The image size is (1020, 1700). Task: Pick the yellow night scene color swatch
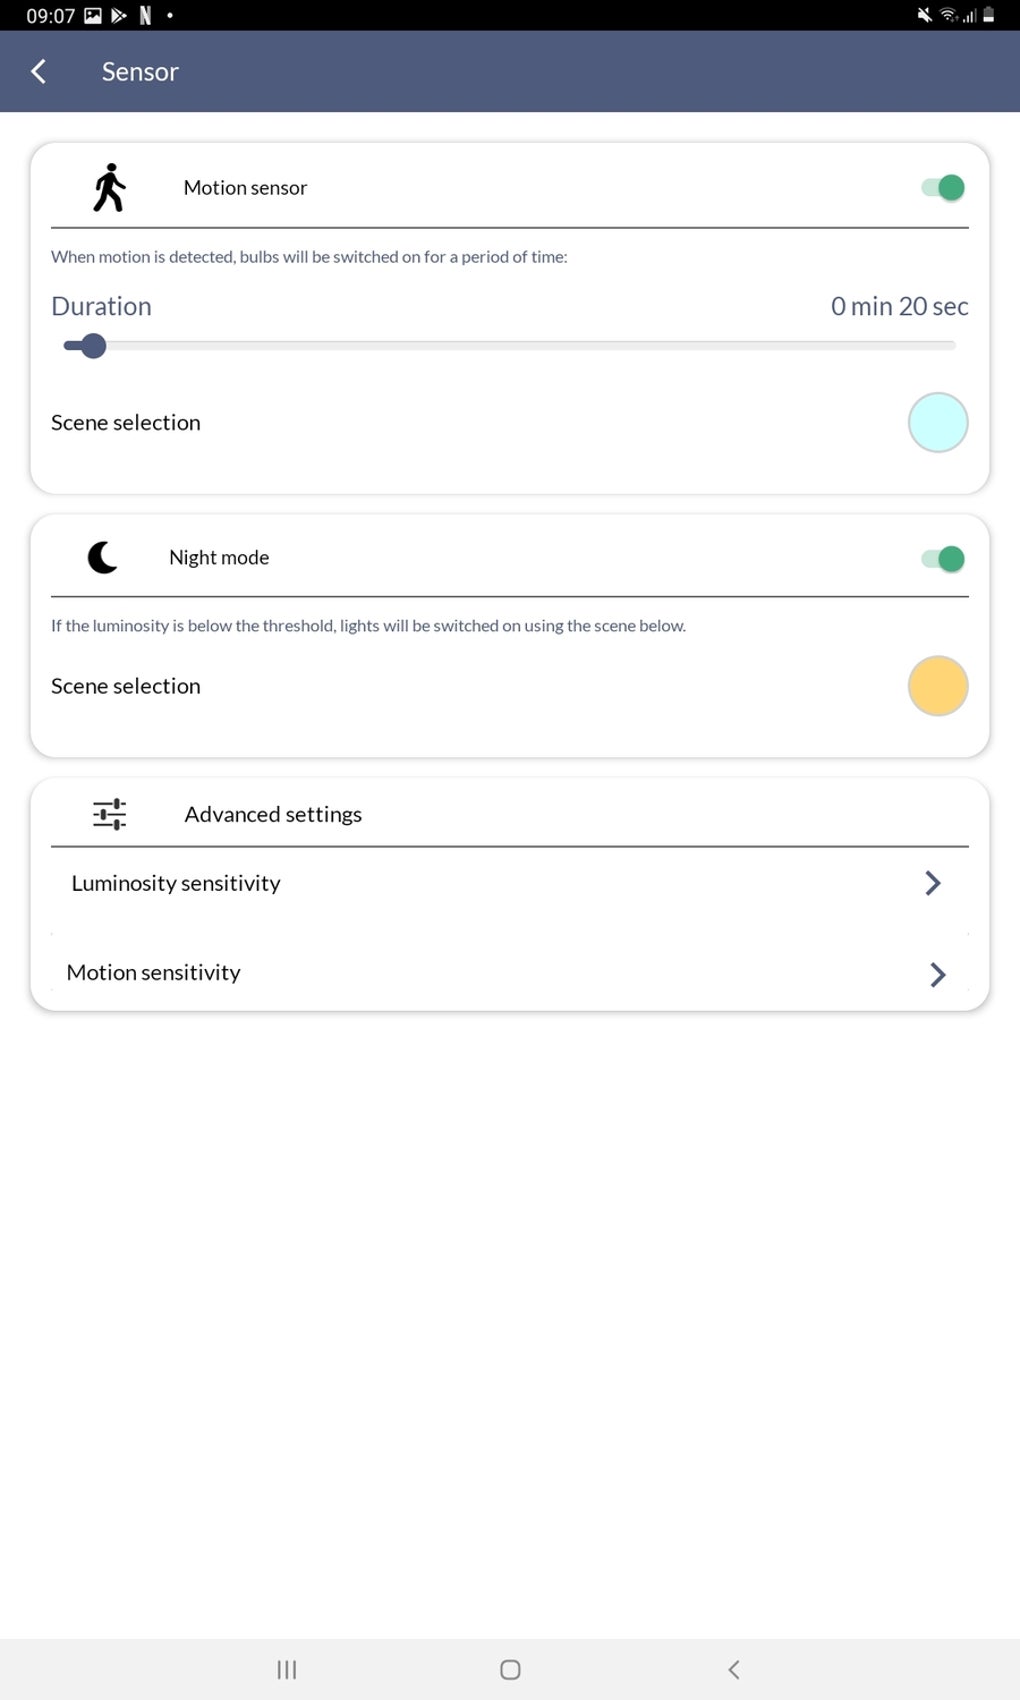(x=937, y=686)
